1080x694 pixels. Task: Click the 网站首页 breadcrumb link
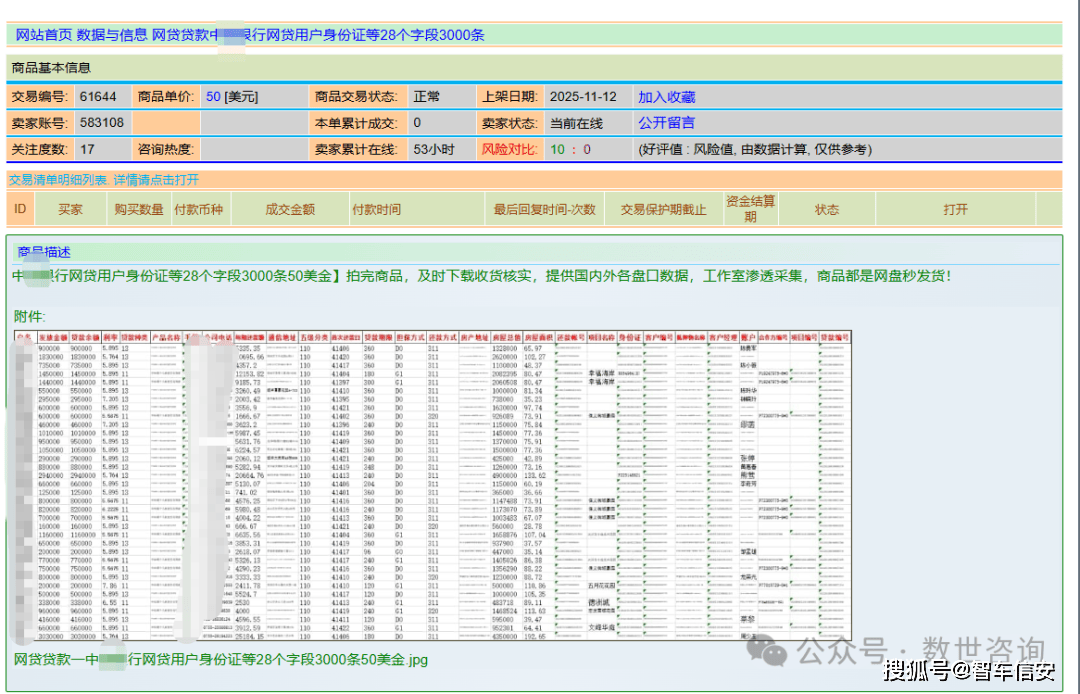point(44,35)
